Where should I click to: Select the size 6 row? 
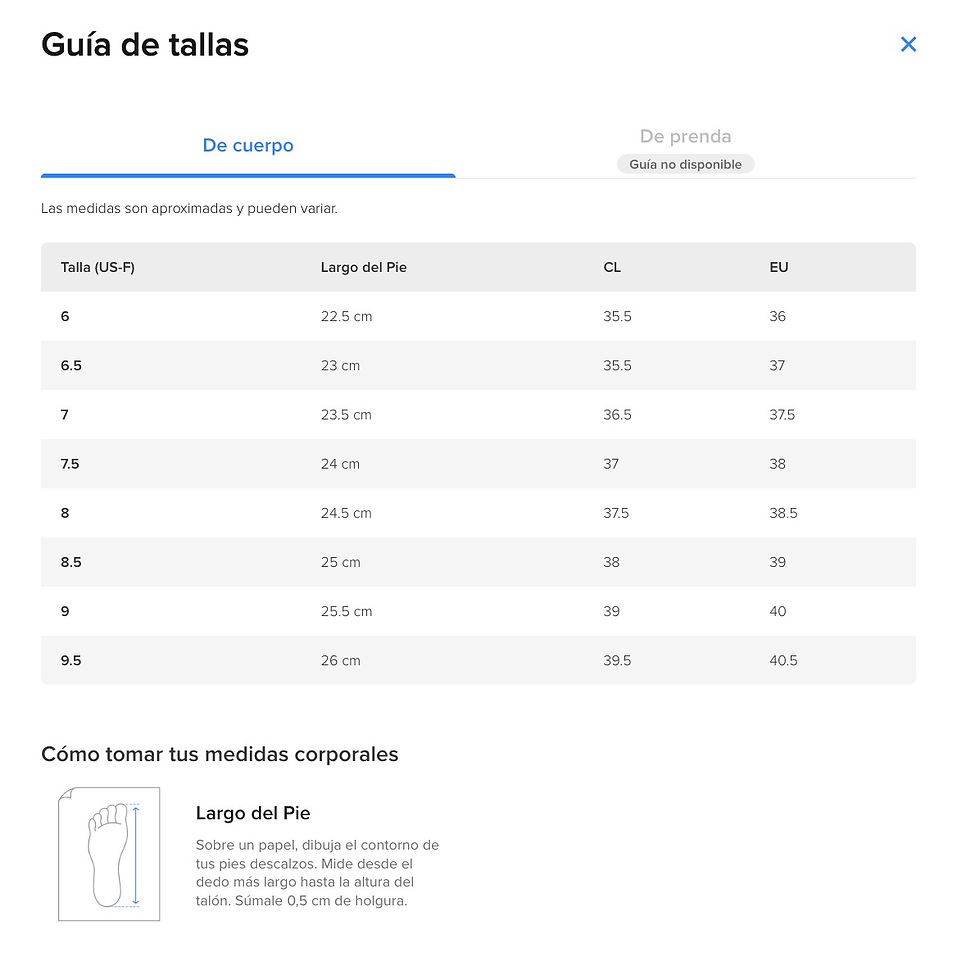coord(478,316)
